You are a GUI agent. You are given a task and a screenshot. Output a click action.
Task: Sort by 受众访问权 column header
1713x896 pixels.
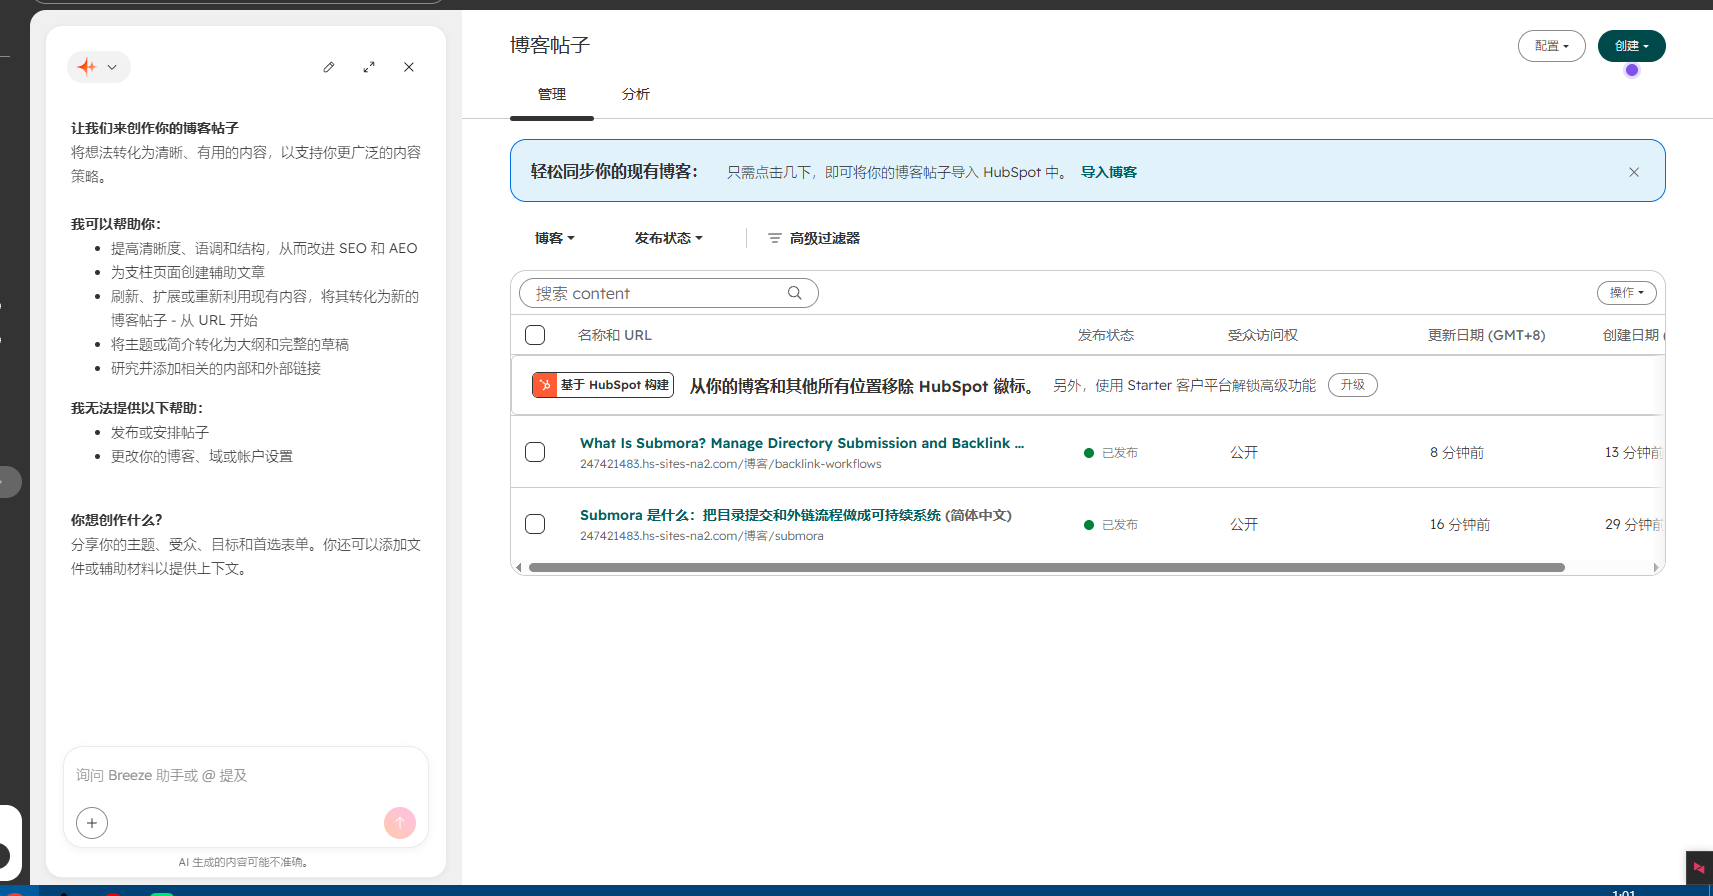click(x=1263, y=335)
